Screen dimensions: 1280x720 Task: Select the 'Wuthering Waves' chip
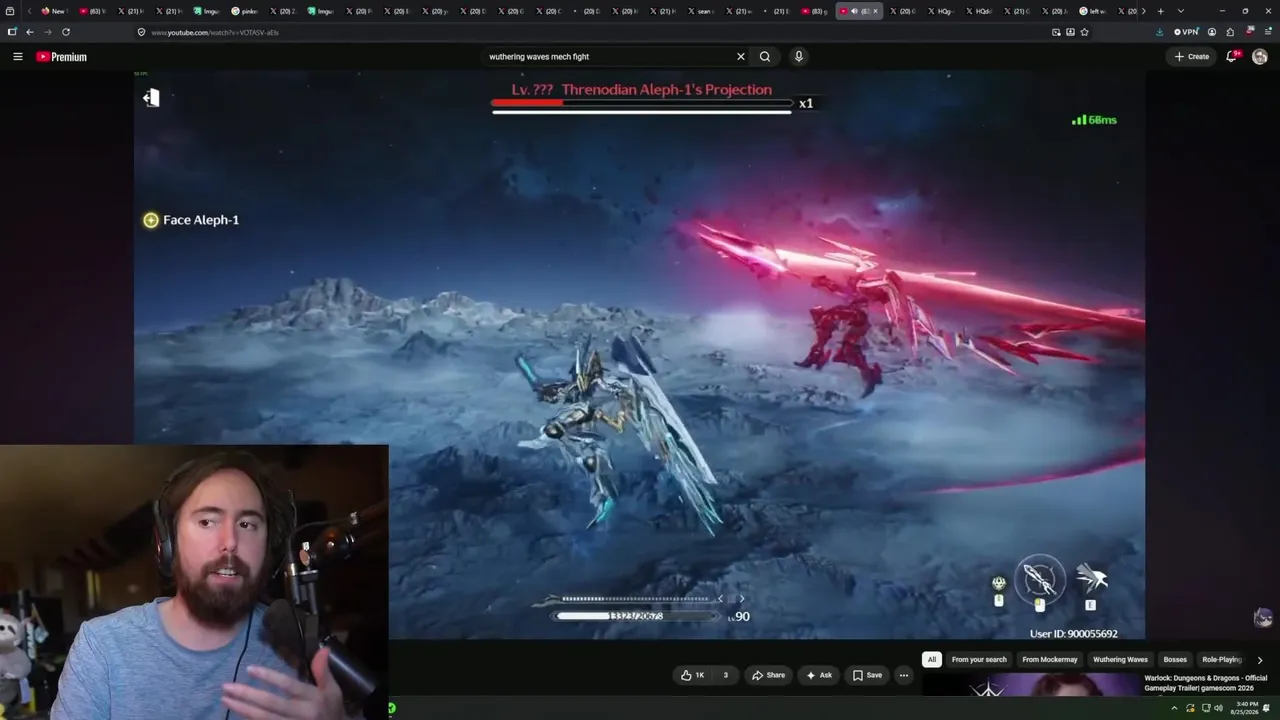pyautogui.click(x=1120, y=660)
